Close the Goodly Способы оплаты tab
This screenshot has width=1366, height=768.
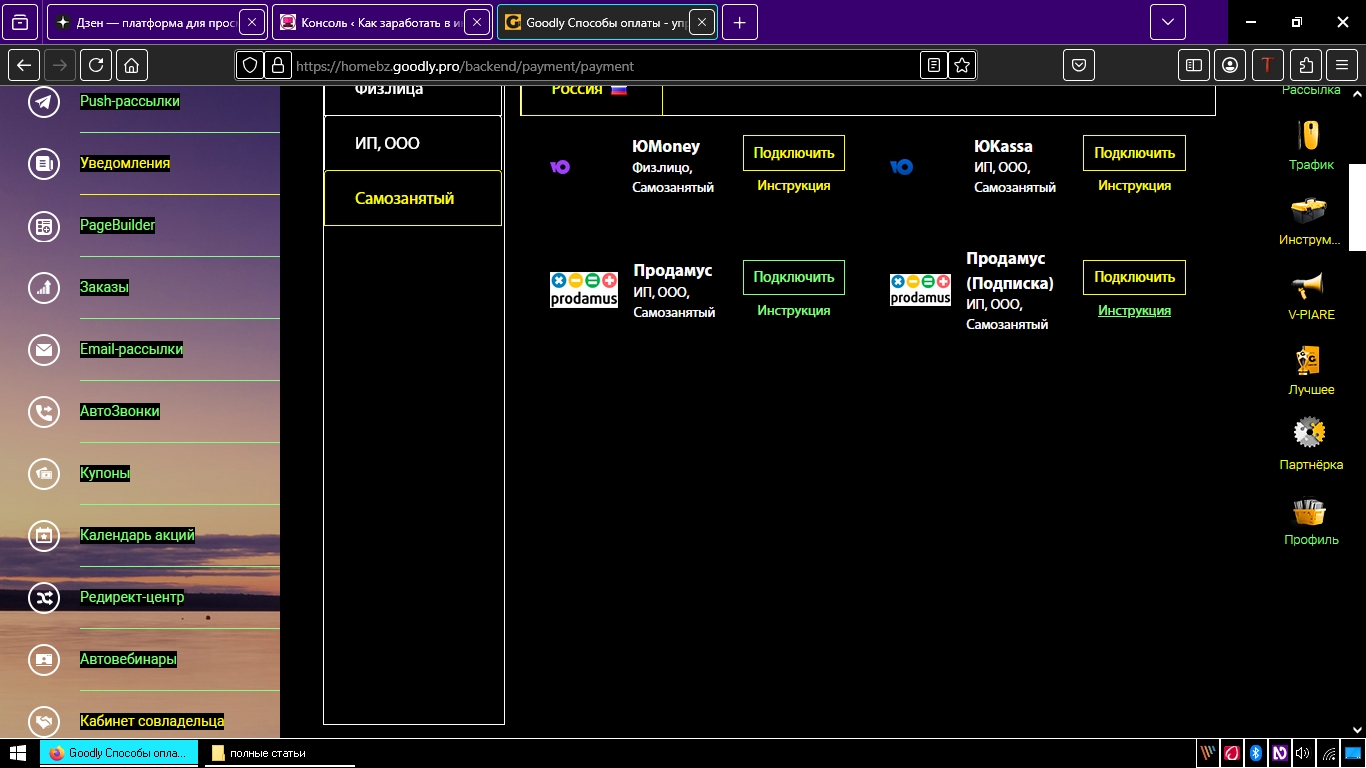[x=703, y=22]
